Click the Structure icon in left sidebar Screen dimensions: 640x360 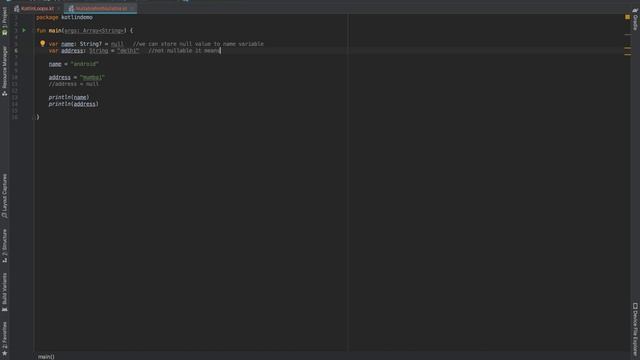coord(4,260)
